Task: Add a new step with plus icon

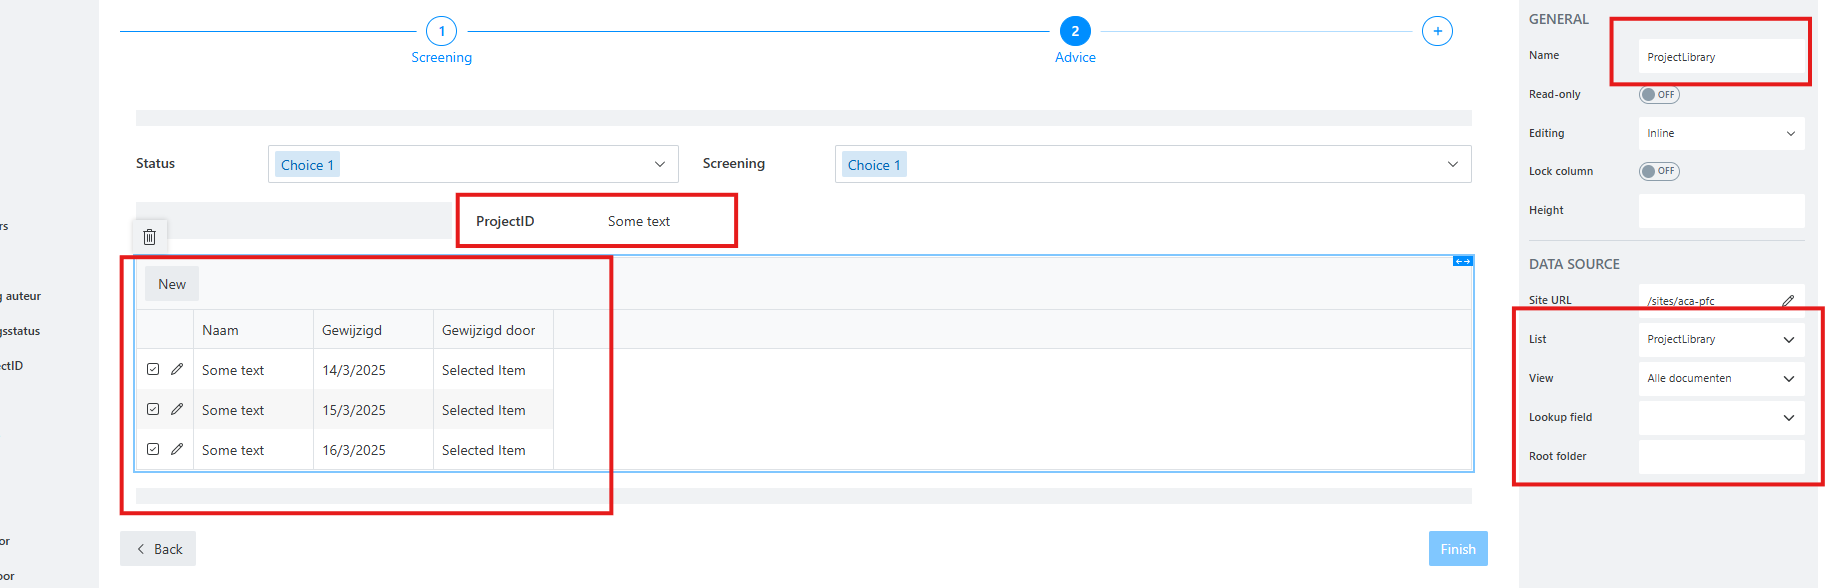Action: 1437,31
